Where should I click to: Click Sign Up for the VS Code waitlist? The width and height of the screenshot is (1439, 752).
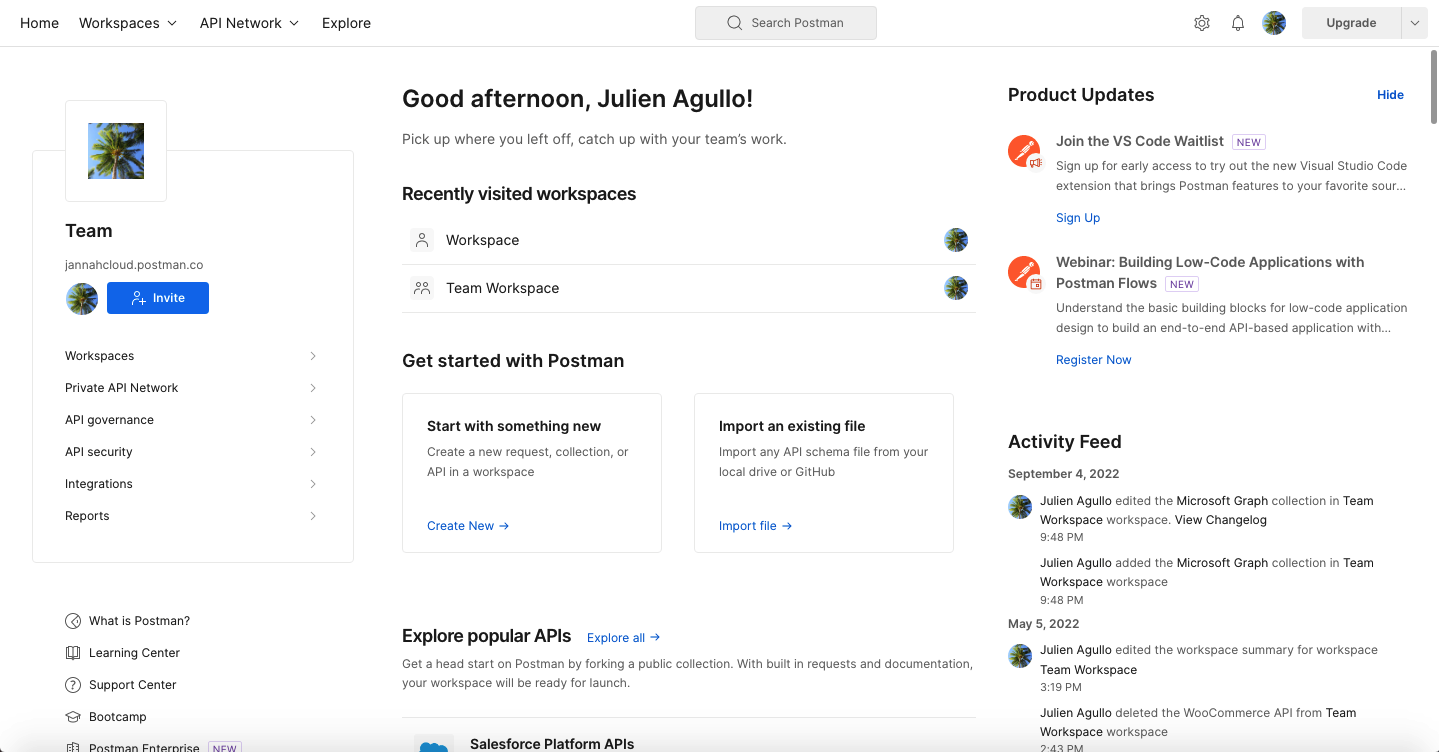1077,217
